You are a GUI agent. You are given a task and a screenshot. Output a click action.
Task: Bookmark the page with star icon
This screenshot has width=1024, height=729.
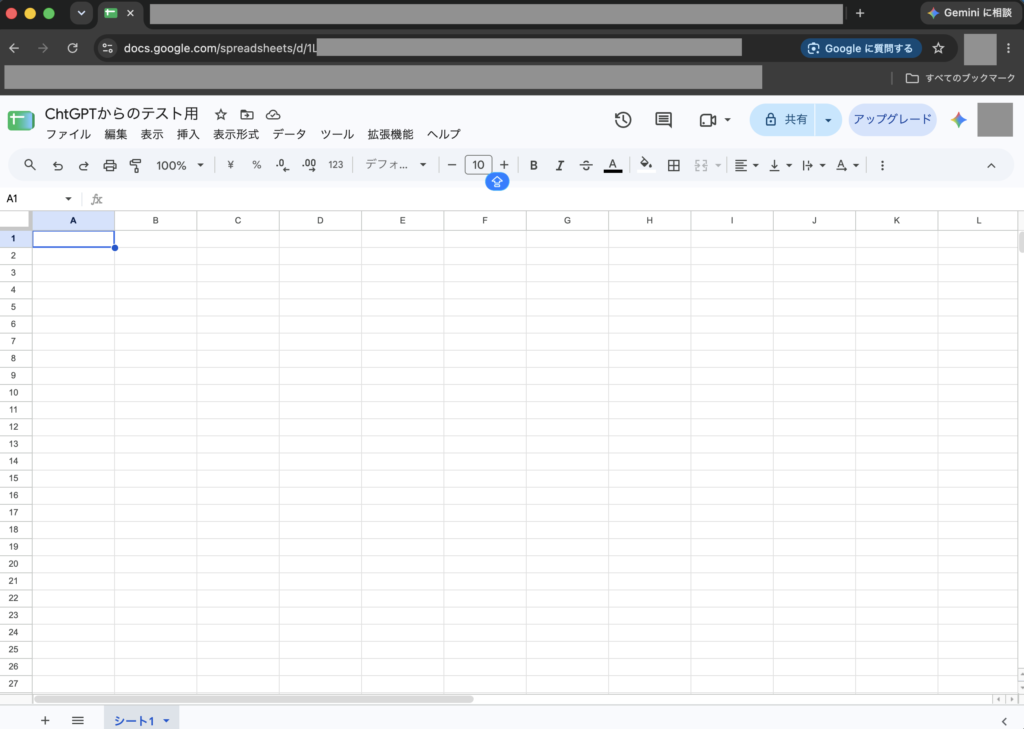(x=938, y=48)
